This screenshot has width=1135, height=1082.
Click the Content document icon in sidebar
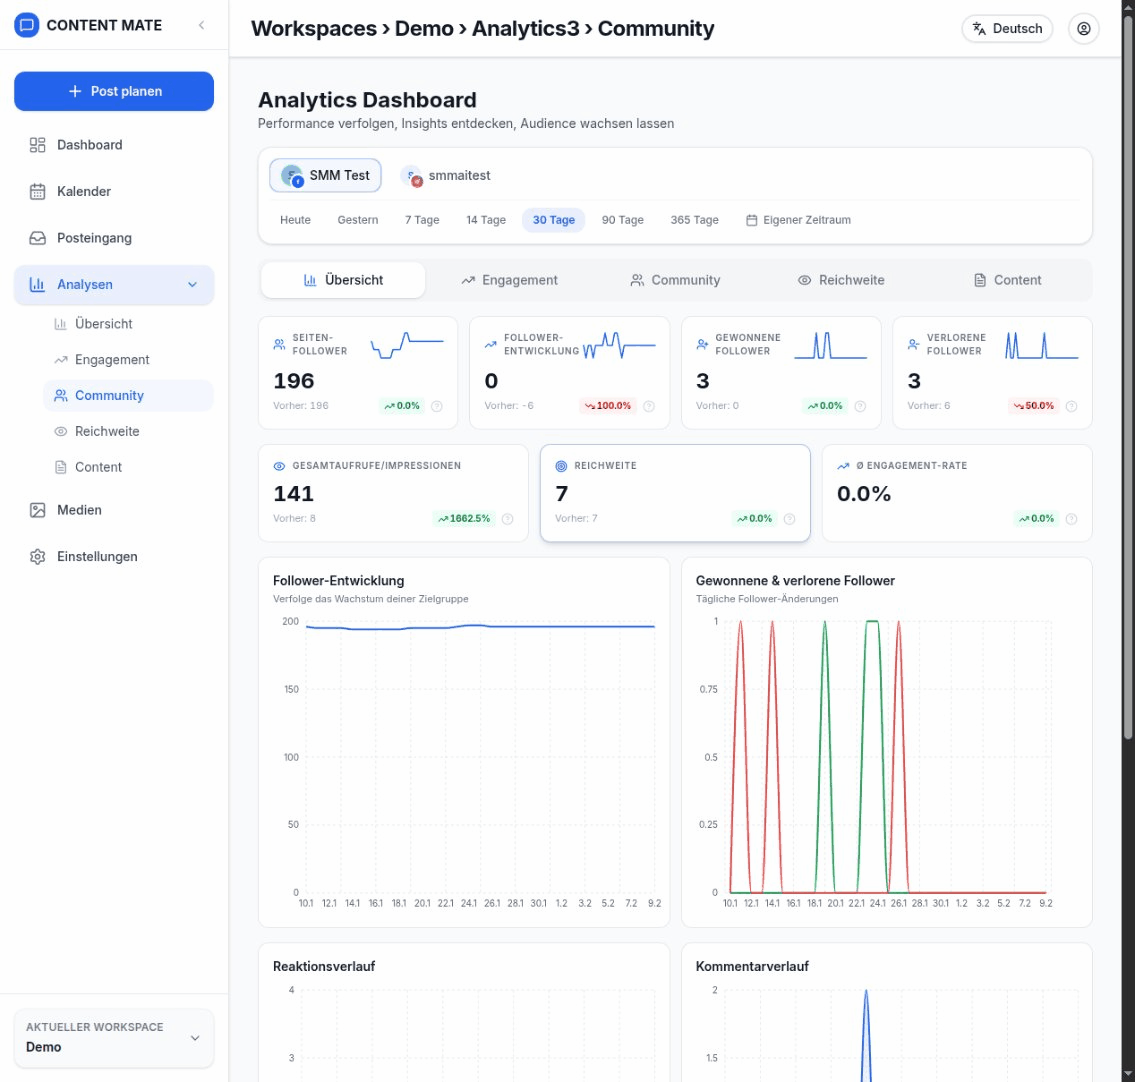pos(61,467)
